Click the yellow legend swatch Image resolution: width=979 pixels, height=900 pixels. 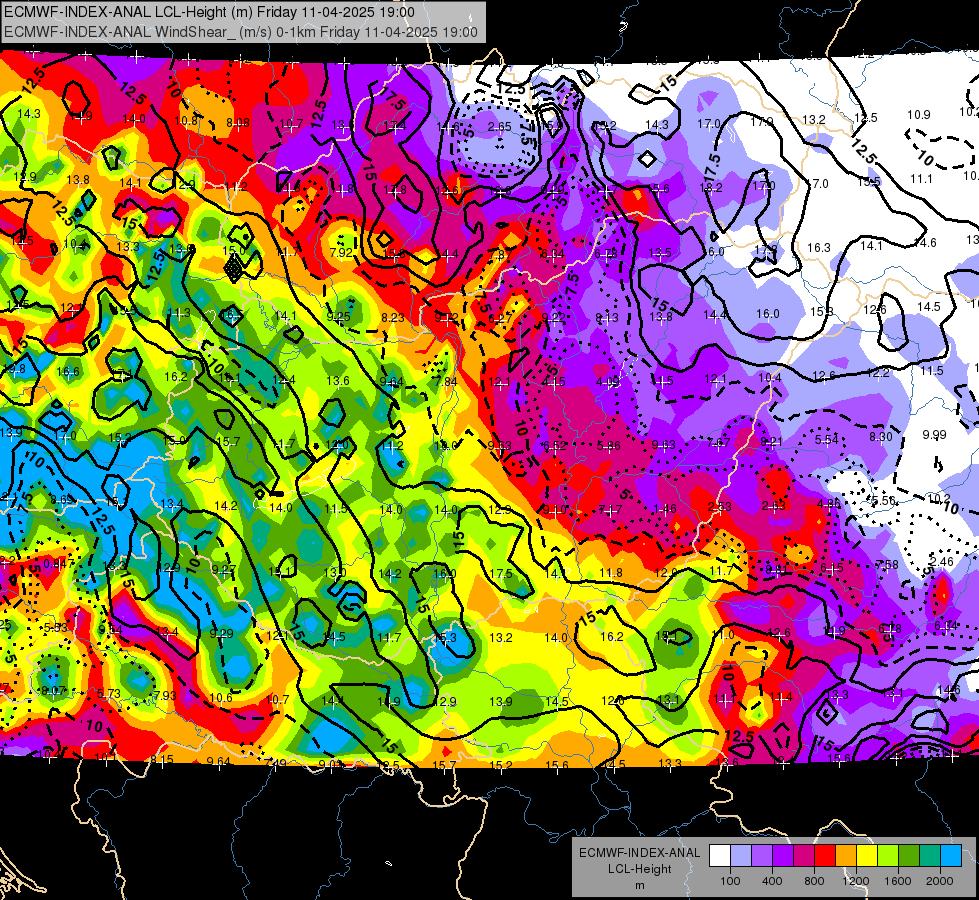coord(867,856)
